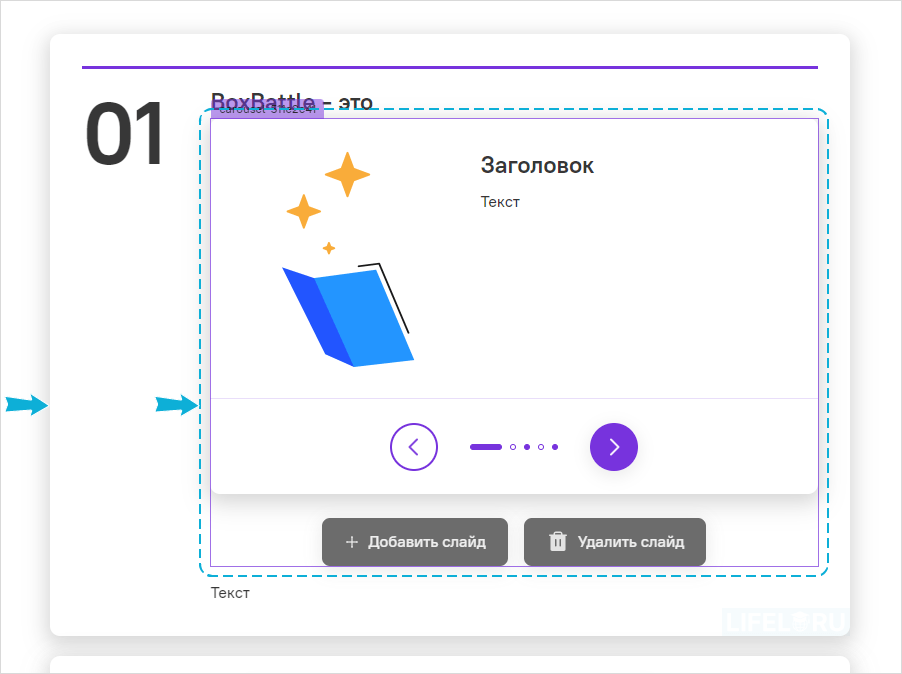Jump to the second slide indicator dot
902x674 pixels.
pos(513,447)
